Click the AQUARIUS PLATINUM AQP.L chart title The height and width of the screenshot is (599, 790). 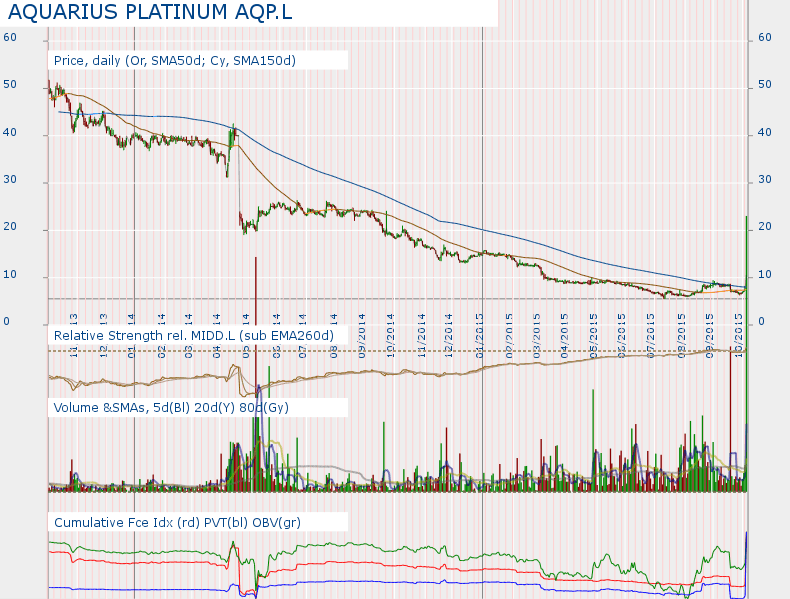click(x=150, y=12)
